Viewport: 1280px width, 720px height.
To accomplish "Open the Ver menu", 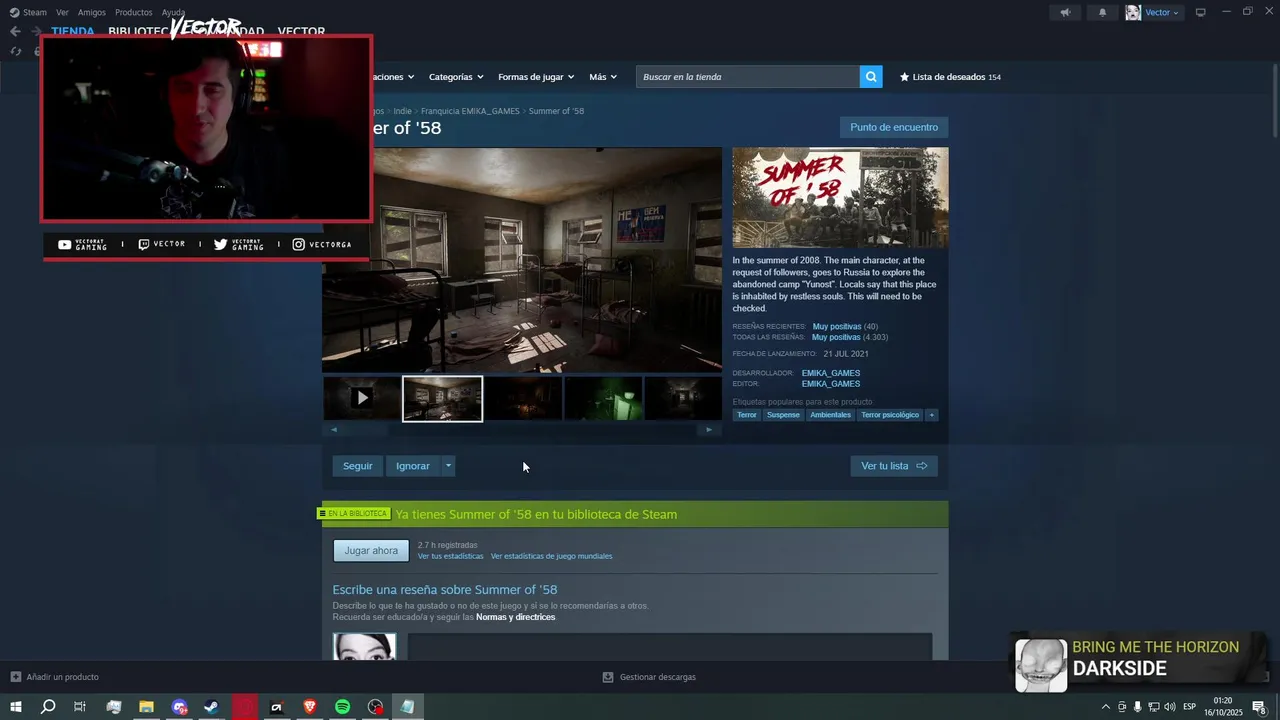I will (63, 13).
